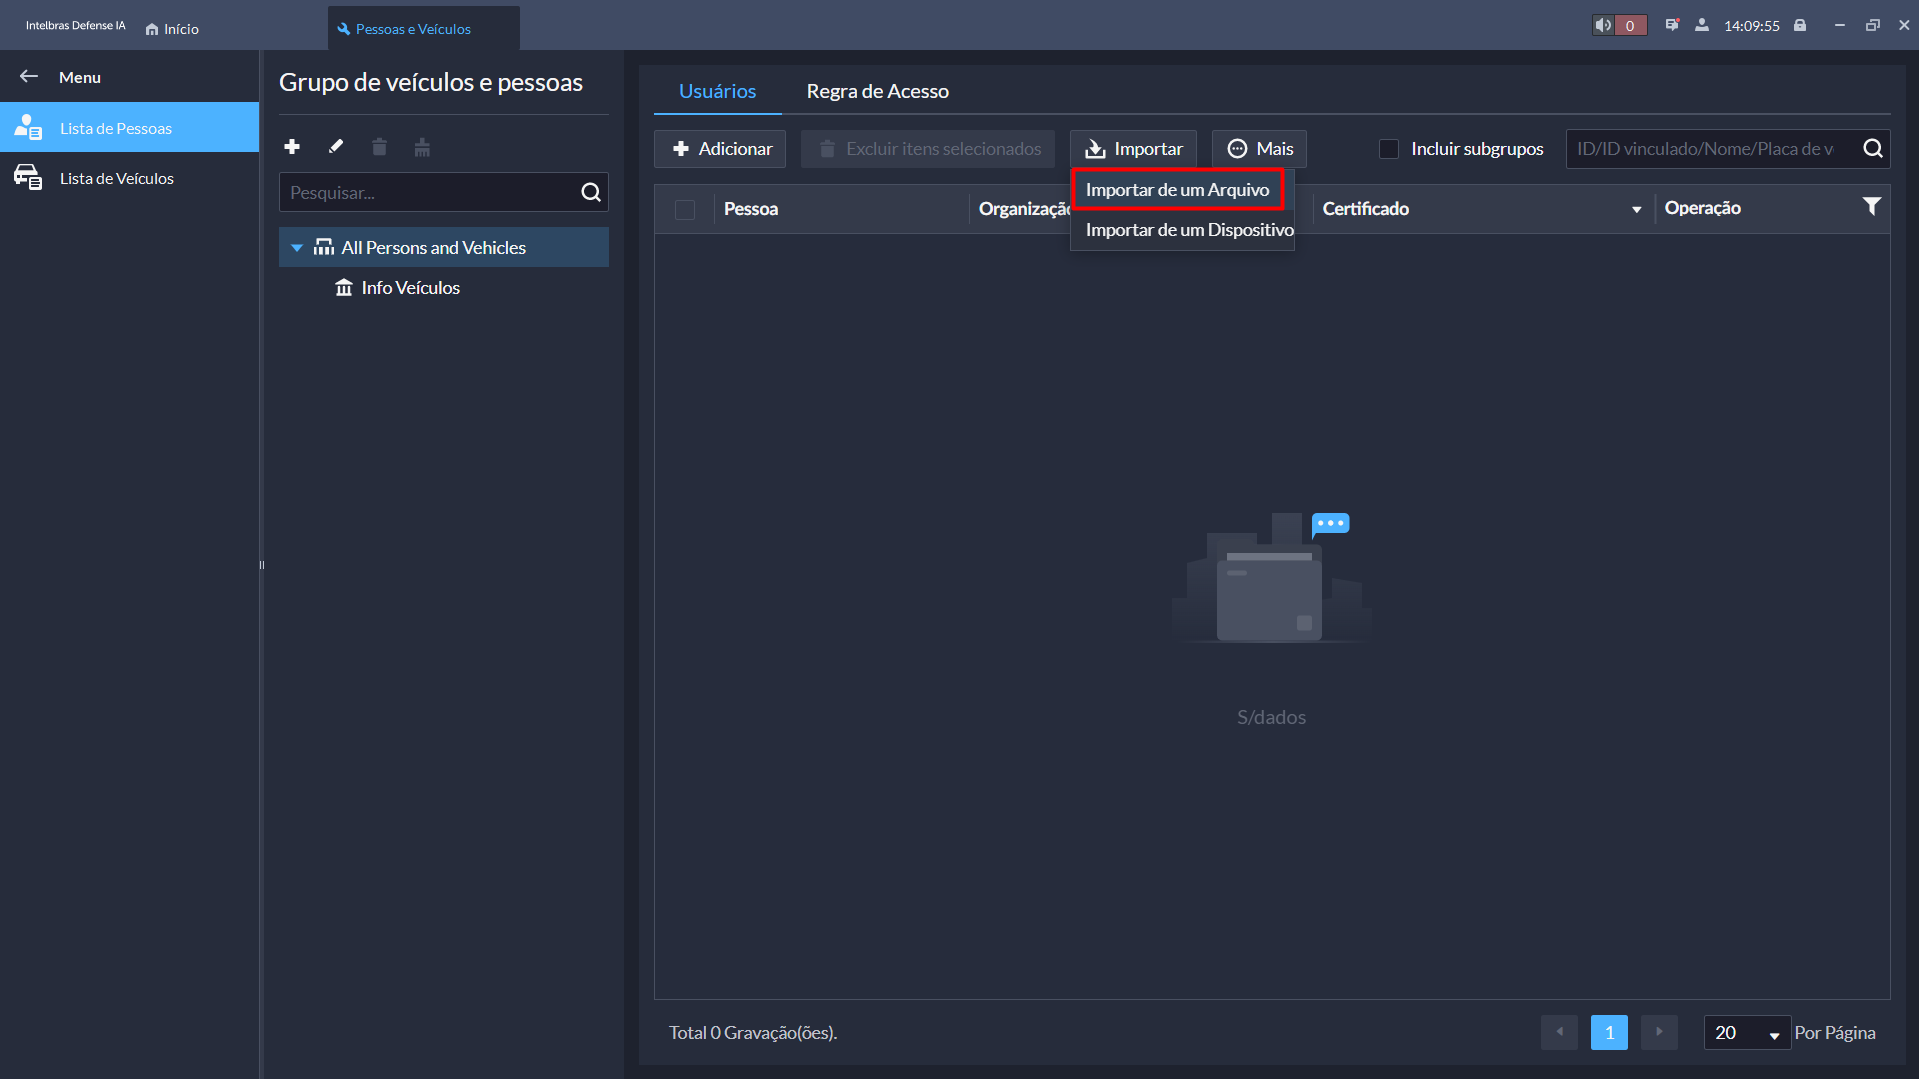Click the add group plus icon
1919x1079 pixels.
tap(292, 147)
